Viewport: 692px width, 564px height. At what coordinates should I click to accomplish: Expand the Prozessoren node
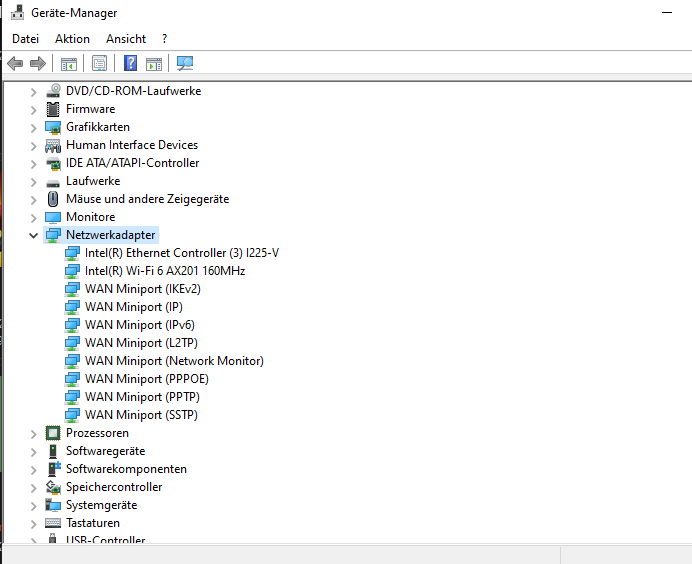[x=34, y=434]
